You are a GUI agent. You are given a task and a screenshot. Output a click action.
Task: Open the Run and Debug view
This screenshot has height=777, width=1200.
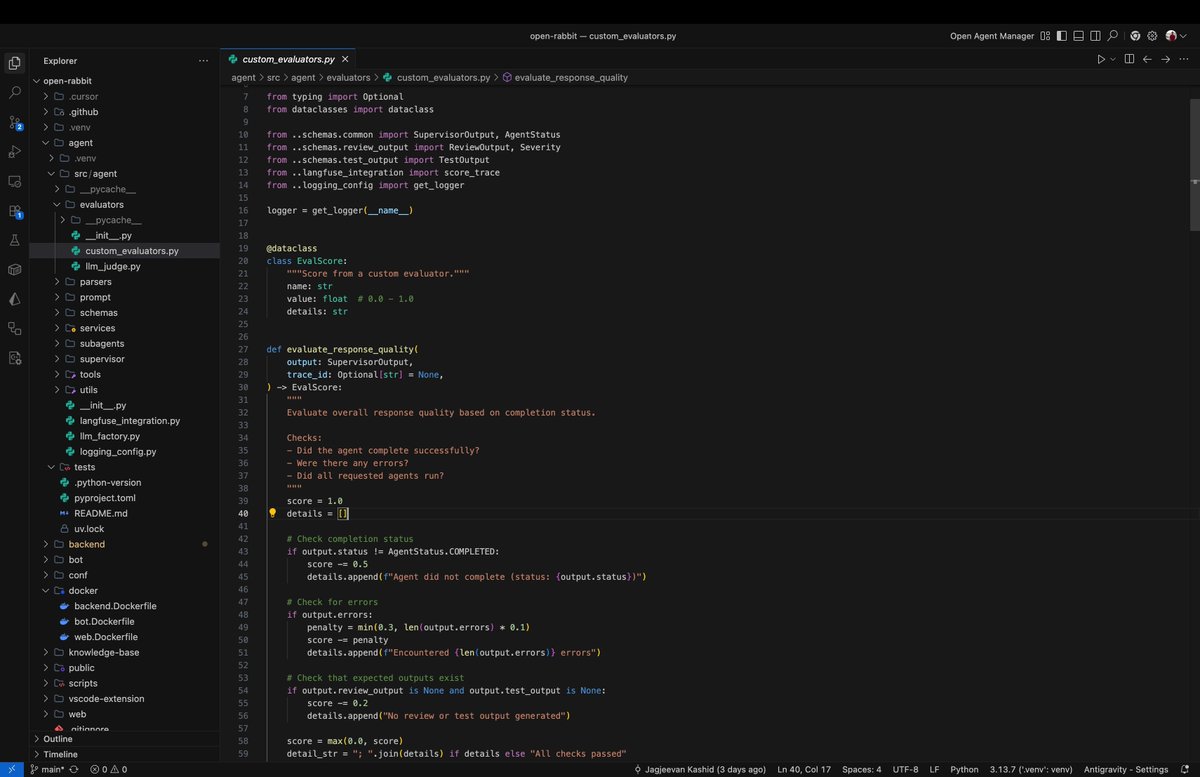14,152
